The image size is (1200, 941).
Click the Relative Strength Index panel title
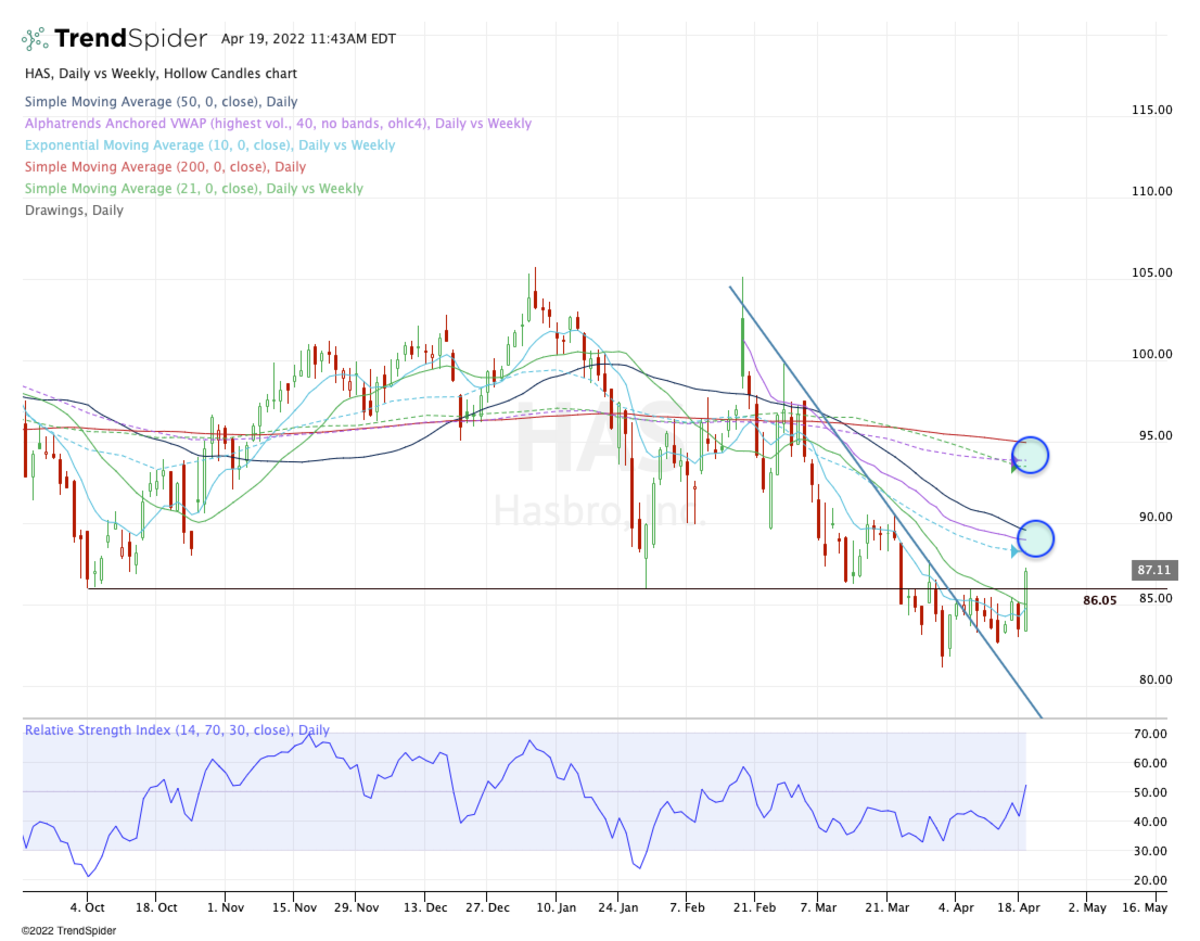[177, 730]
